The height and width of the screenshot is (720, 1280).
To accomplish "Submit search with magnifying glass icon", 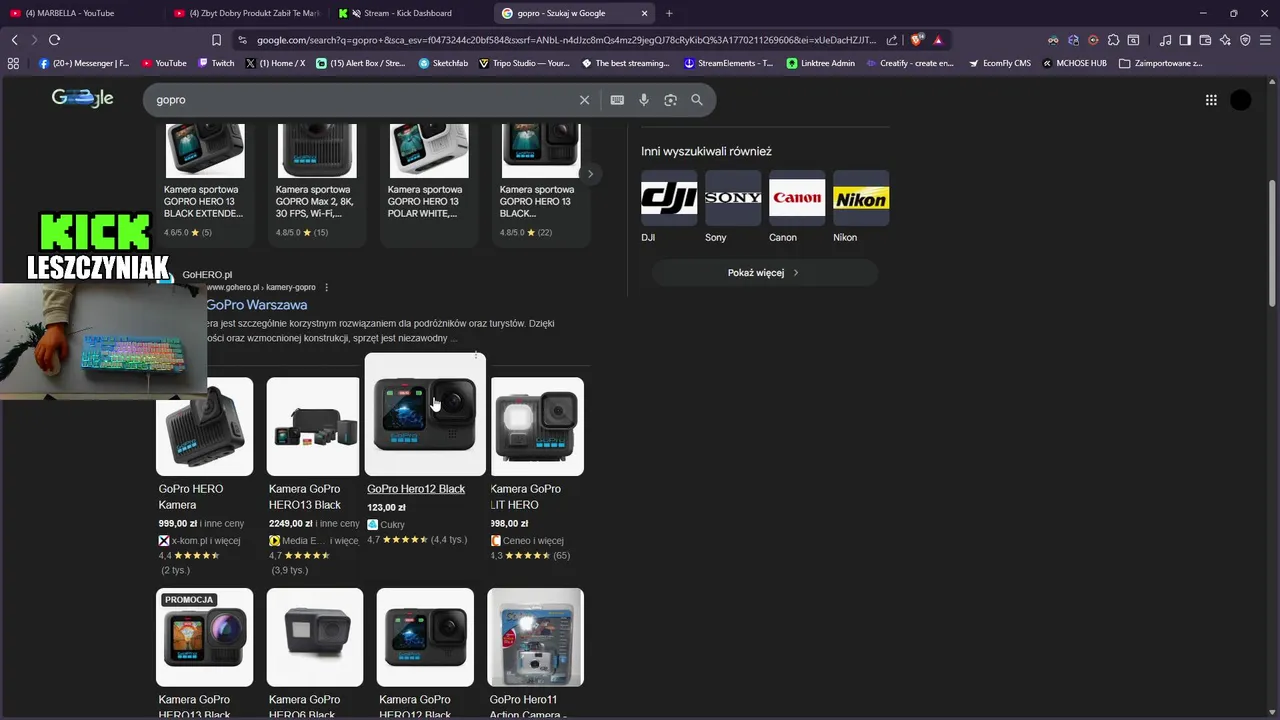I will [x=697, y=100].
